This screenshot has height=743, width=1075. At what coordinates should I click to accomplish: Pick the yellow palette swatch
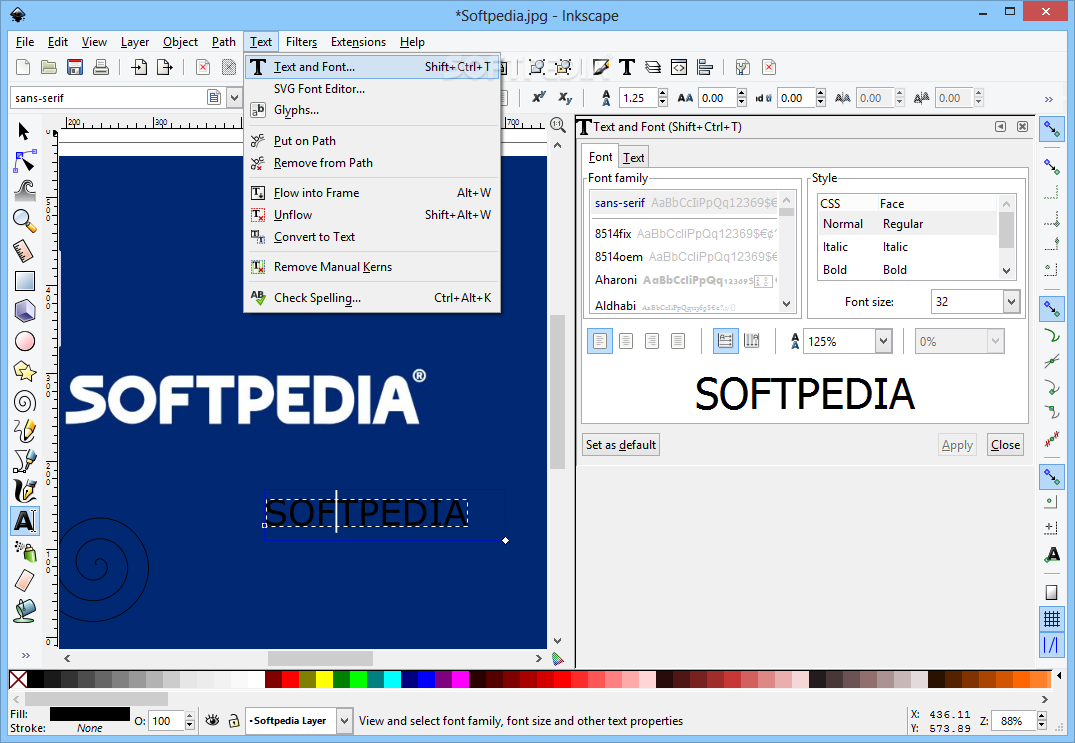[324, 679]
